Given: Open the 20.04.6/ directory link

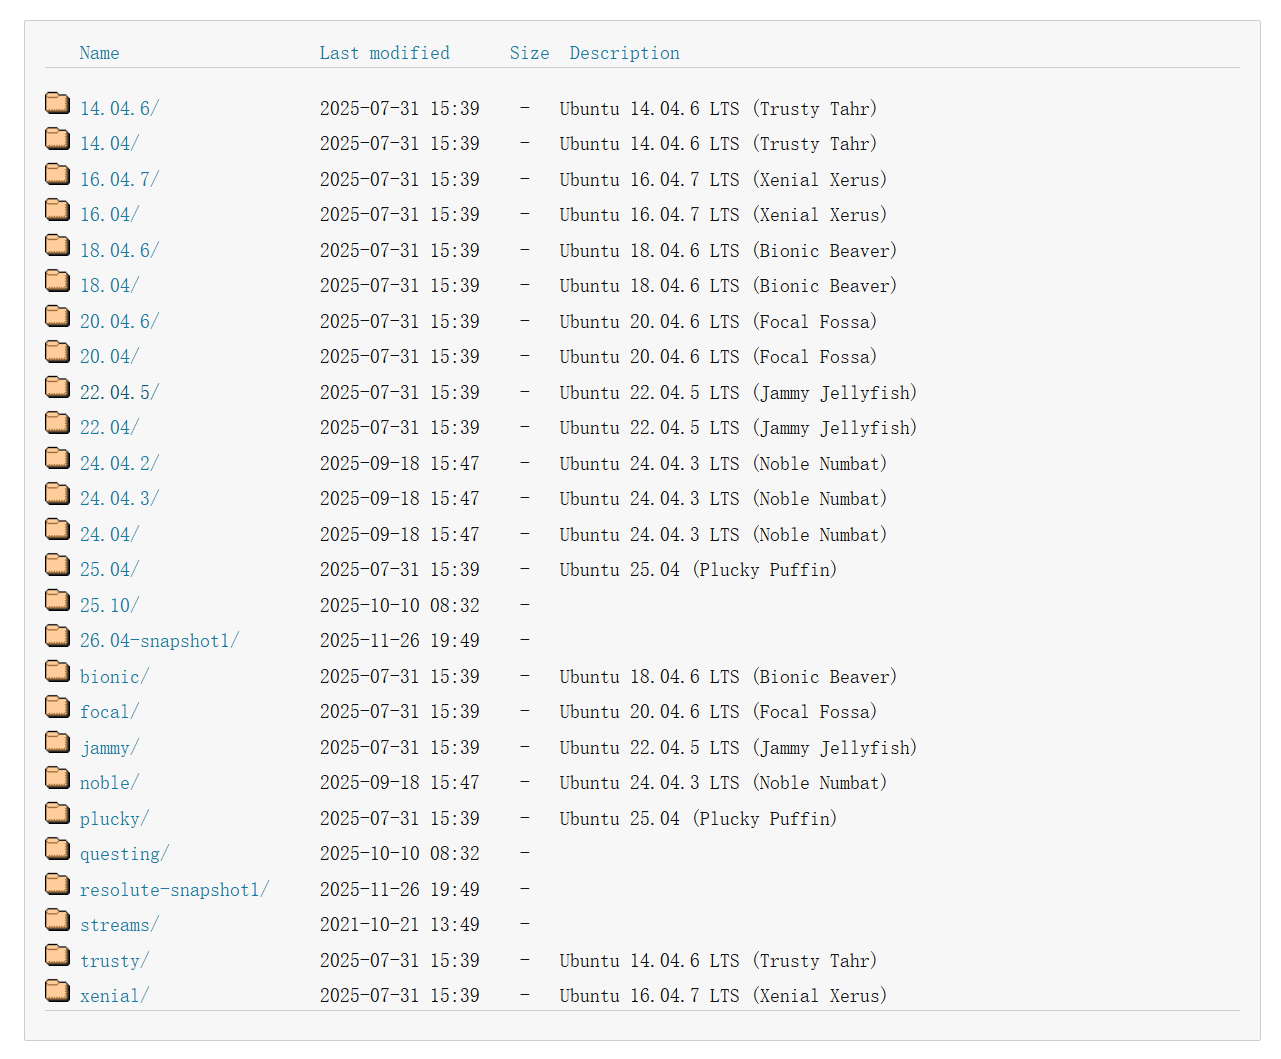Looking at the screenshot, I should tap(119, 322).
